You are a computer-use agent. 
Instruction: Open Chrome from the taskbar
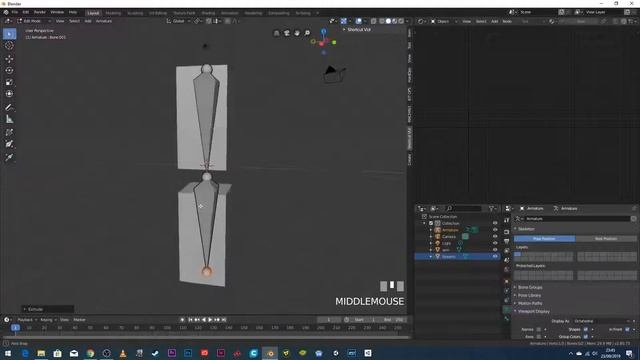(x=90, y=353)
